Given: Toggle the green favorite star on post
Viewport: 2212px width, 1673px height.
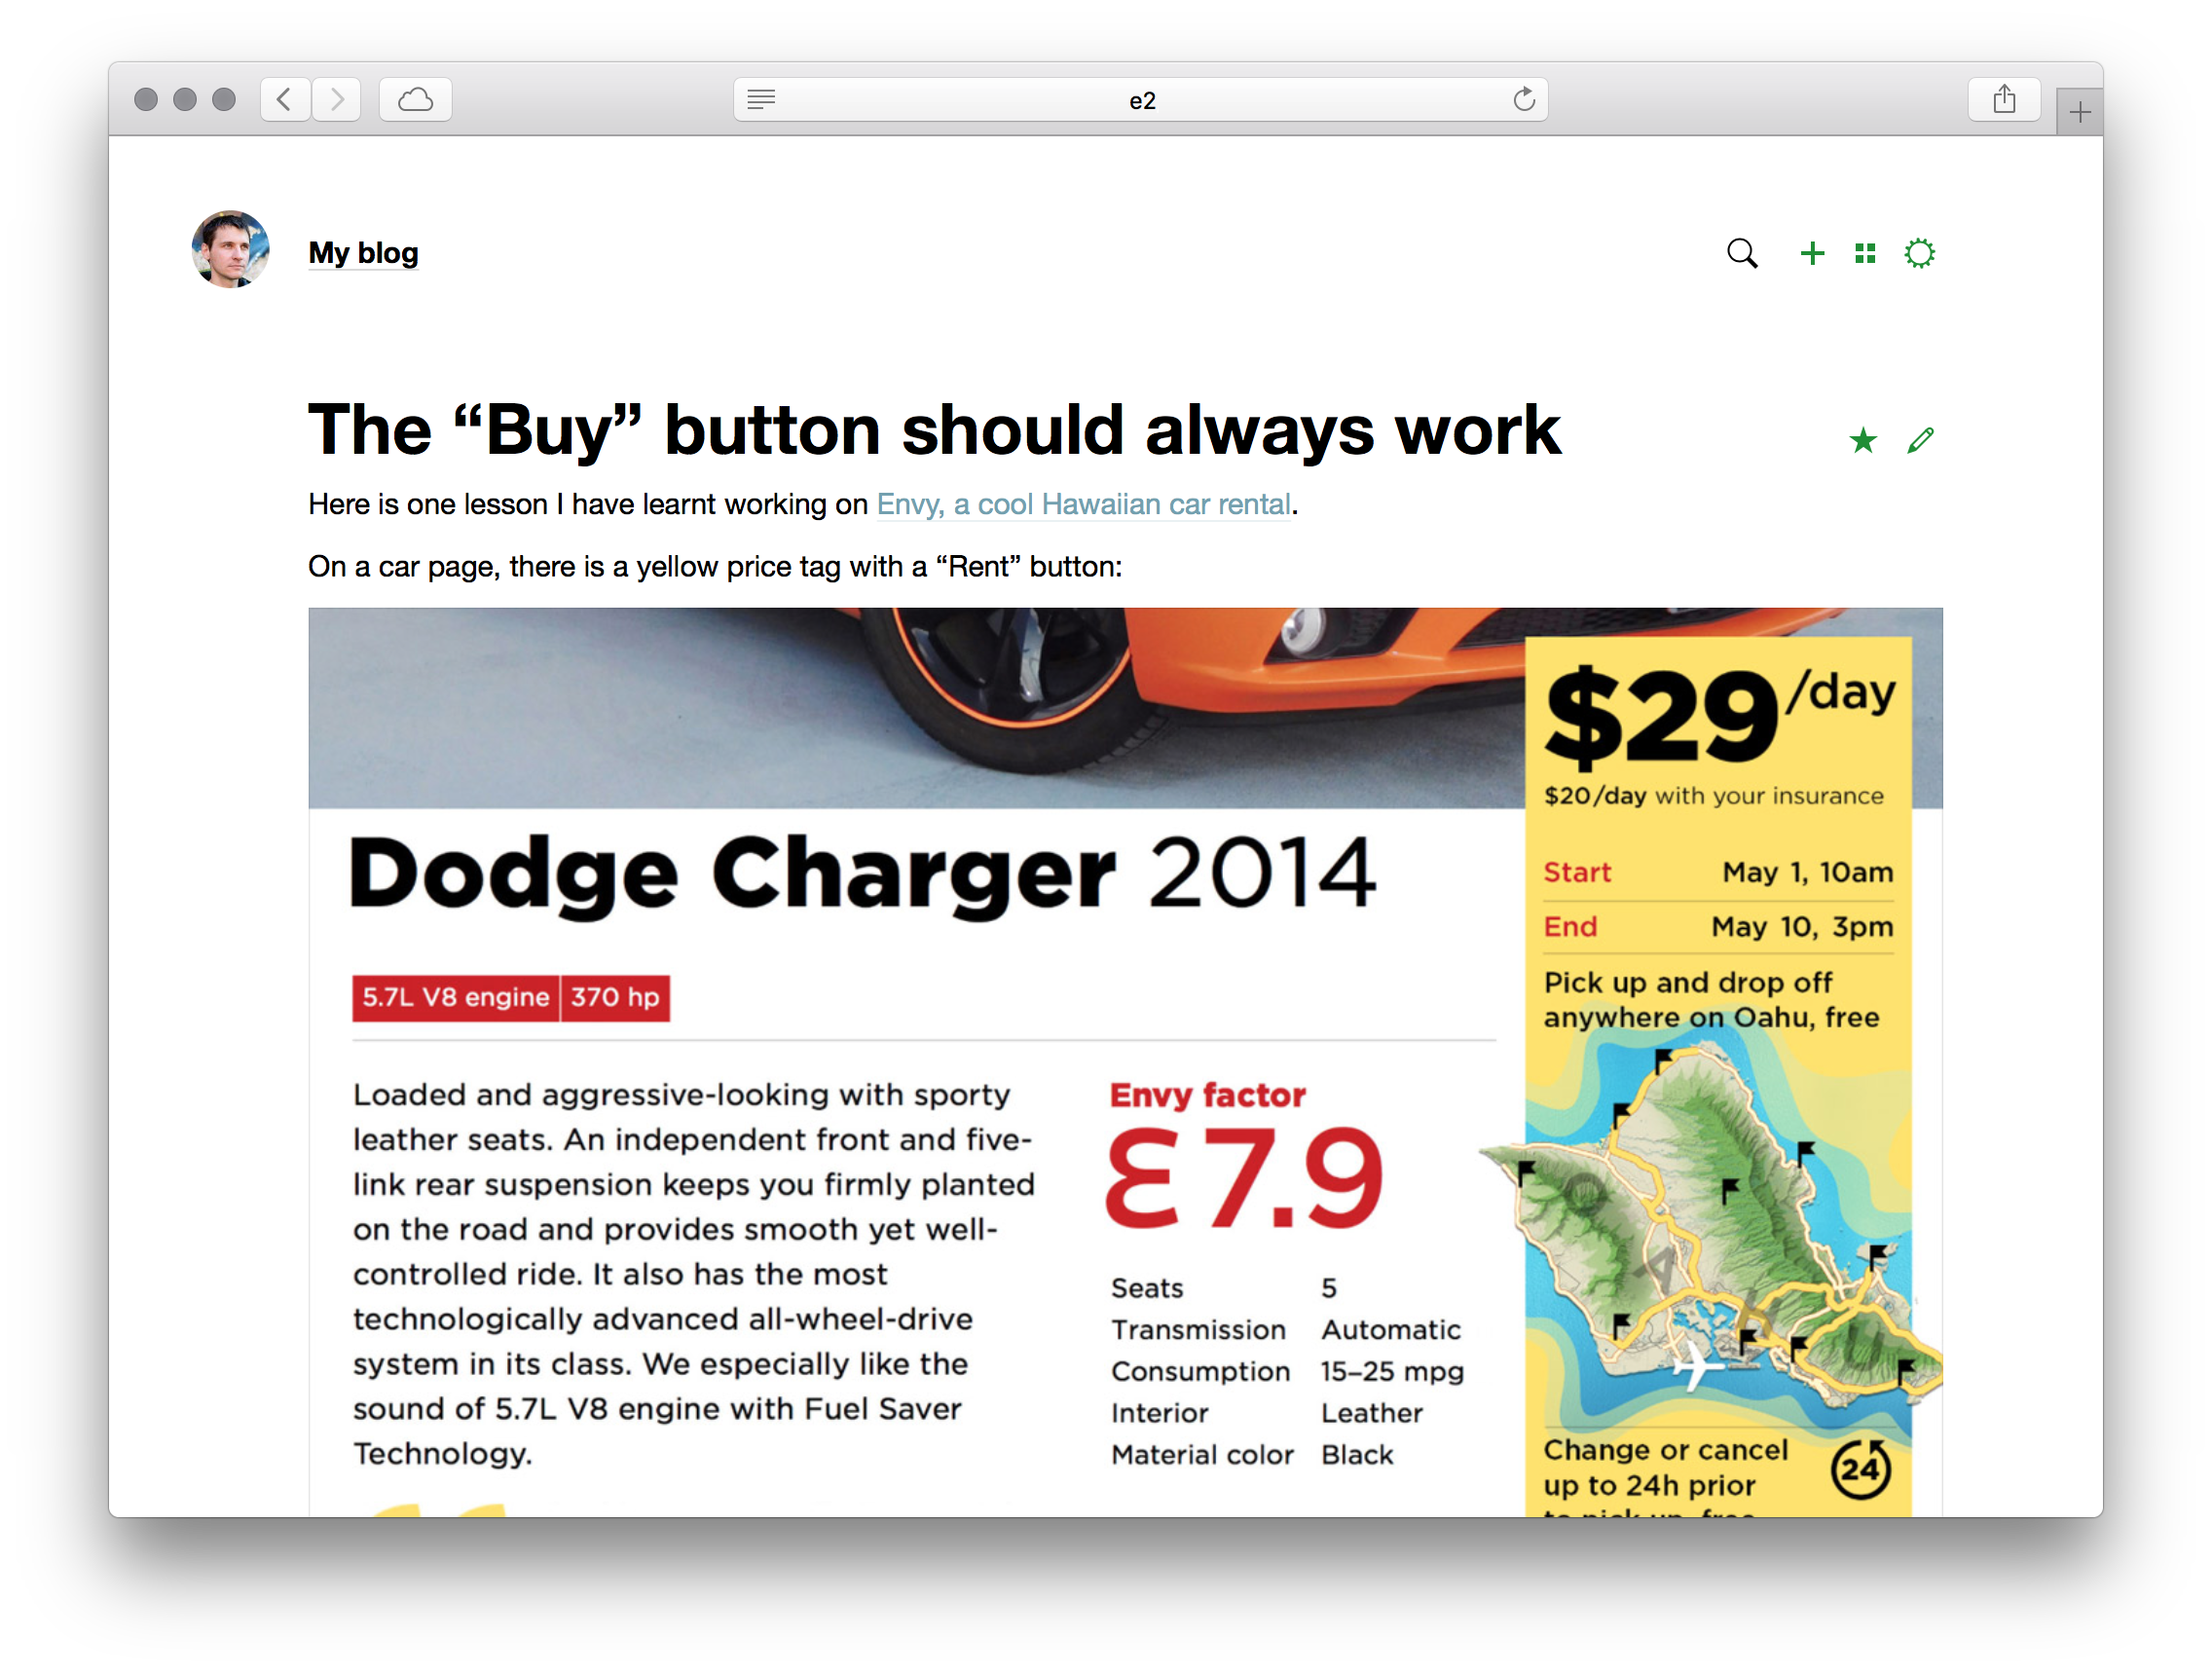Looking at the screenshot, I should coord(1862,440).
